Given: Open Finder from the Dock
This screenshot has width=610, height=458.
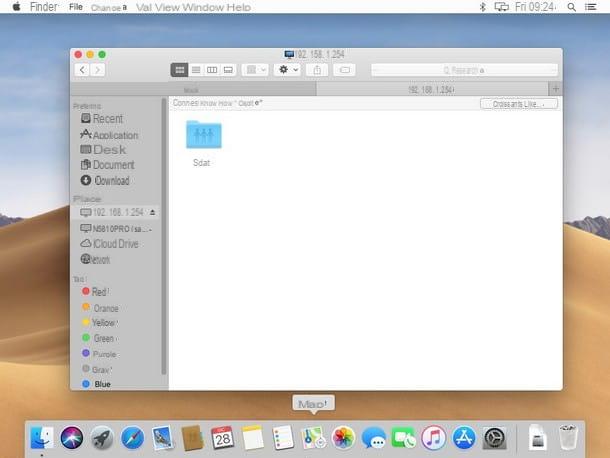Looking at the screenshot, I should click(42, 437).
